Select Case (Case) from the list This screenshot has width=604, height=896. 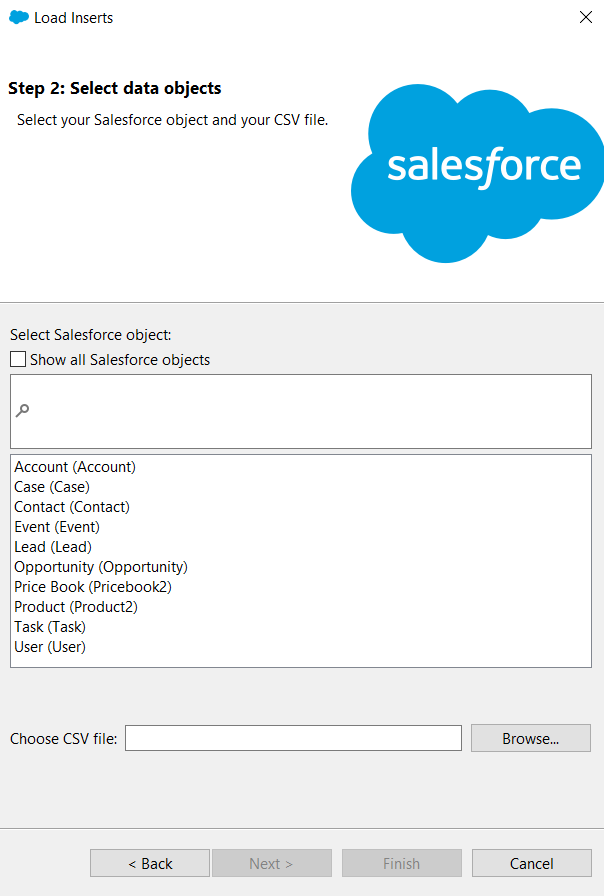point(52,487)
